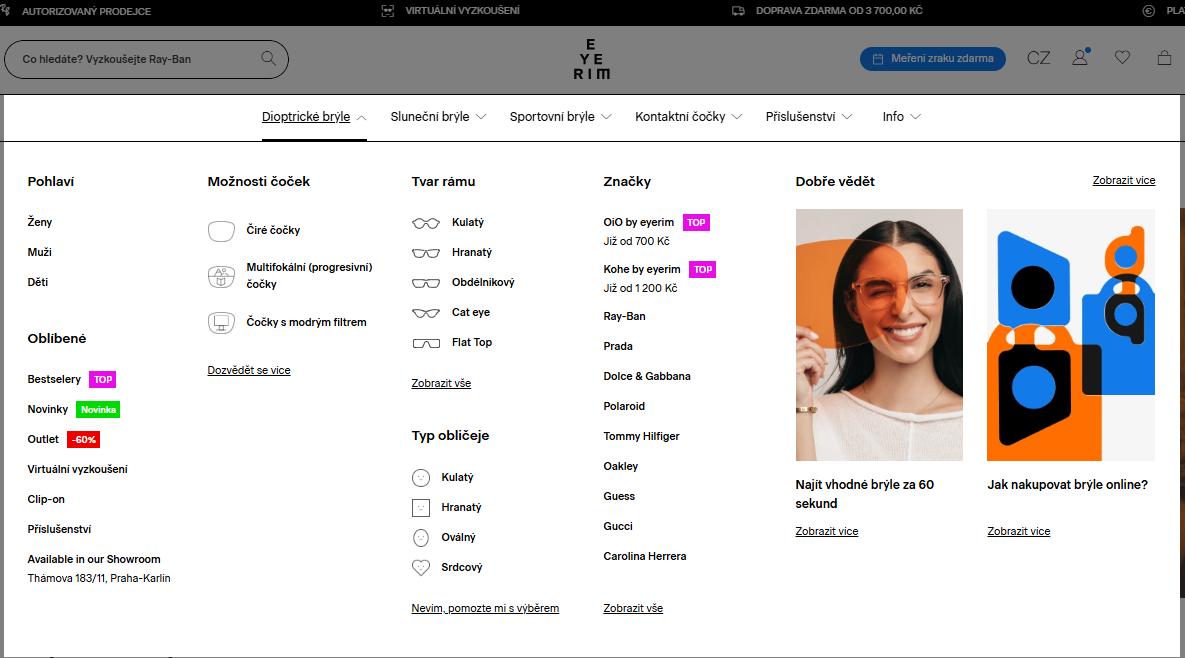Image resolution: width=1185 pixels, height=658 pixels.
Task: Open the Oakley brand
Action: click(x=620, y=466)
